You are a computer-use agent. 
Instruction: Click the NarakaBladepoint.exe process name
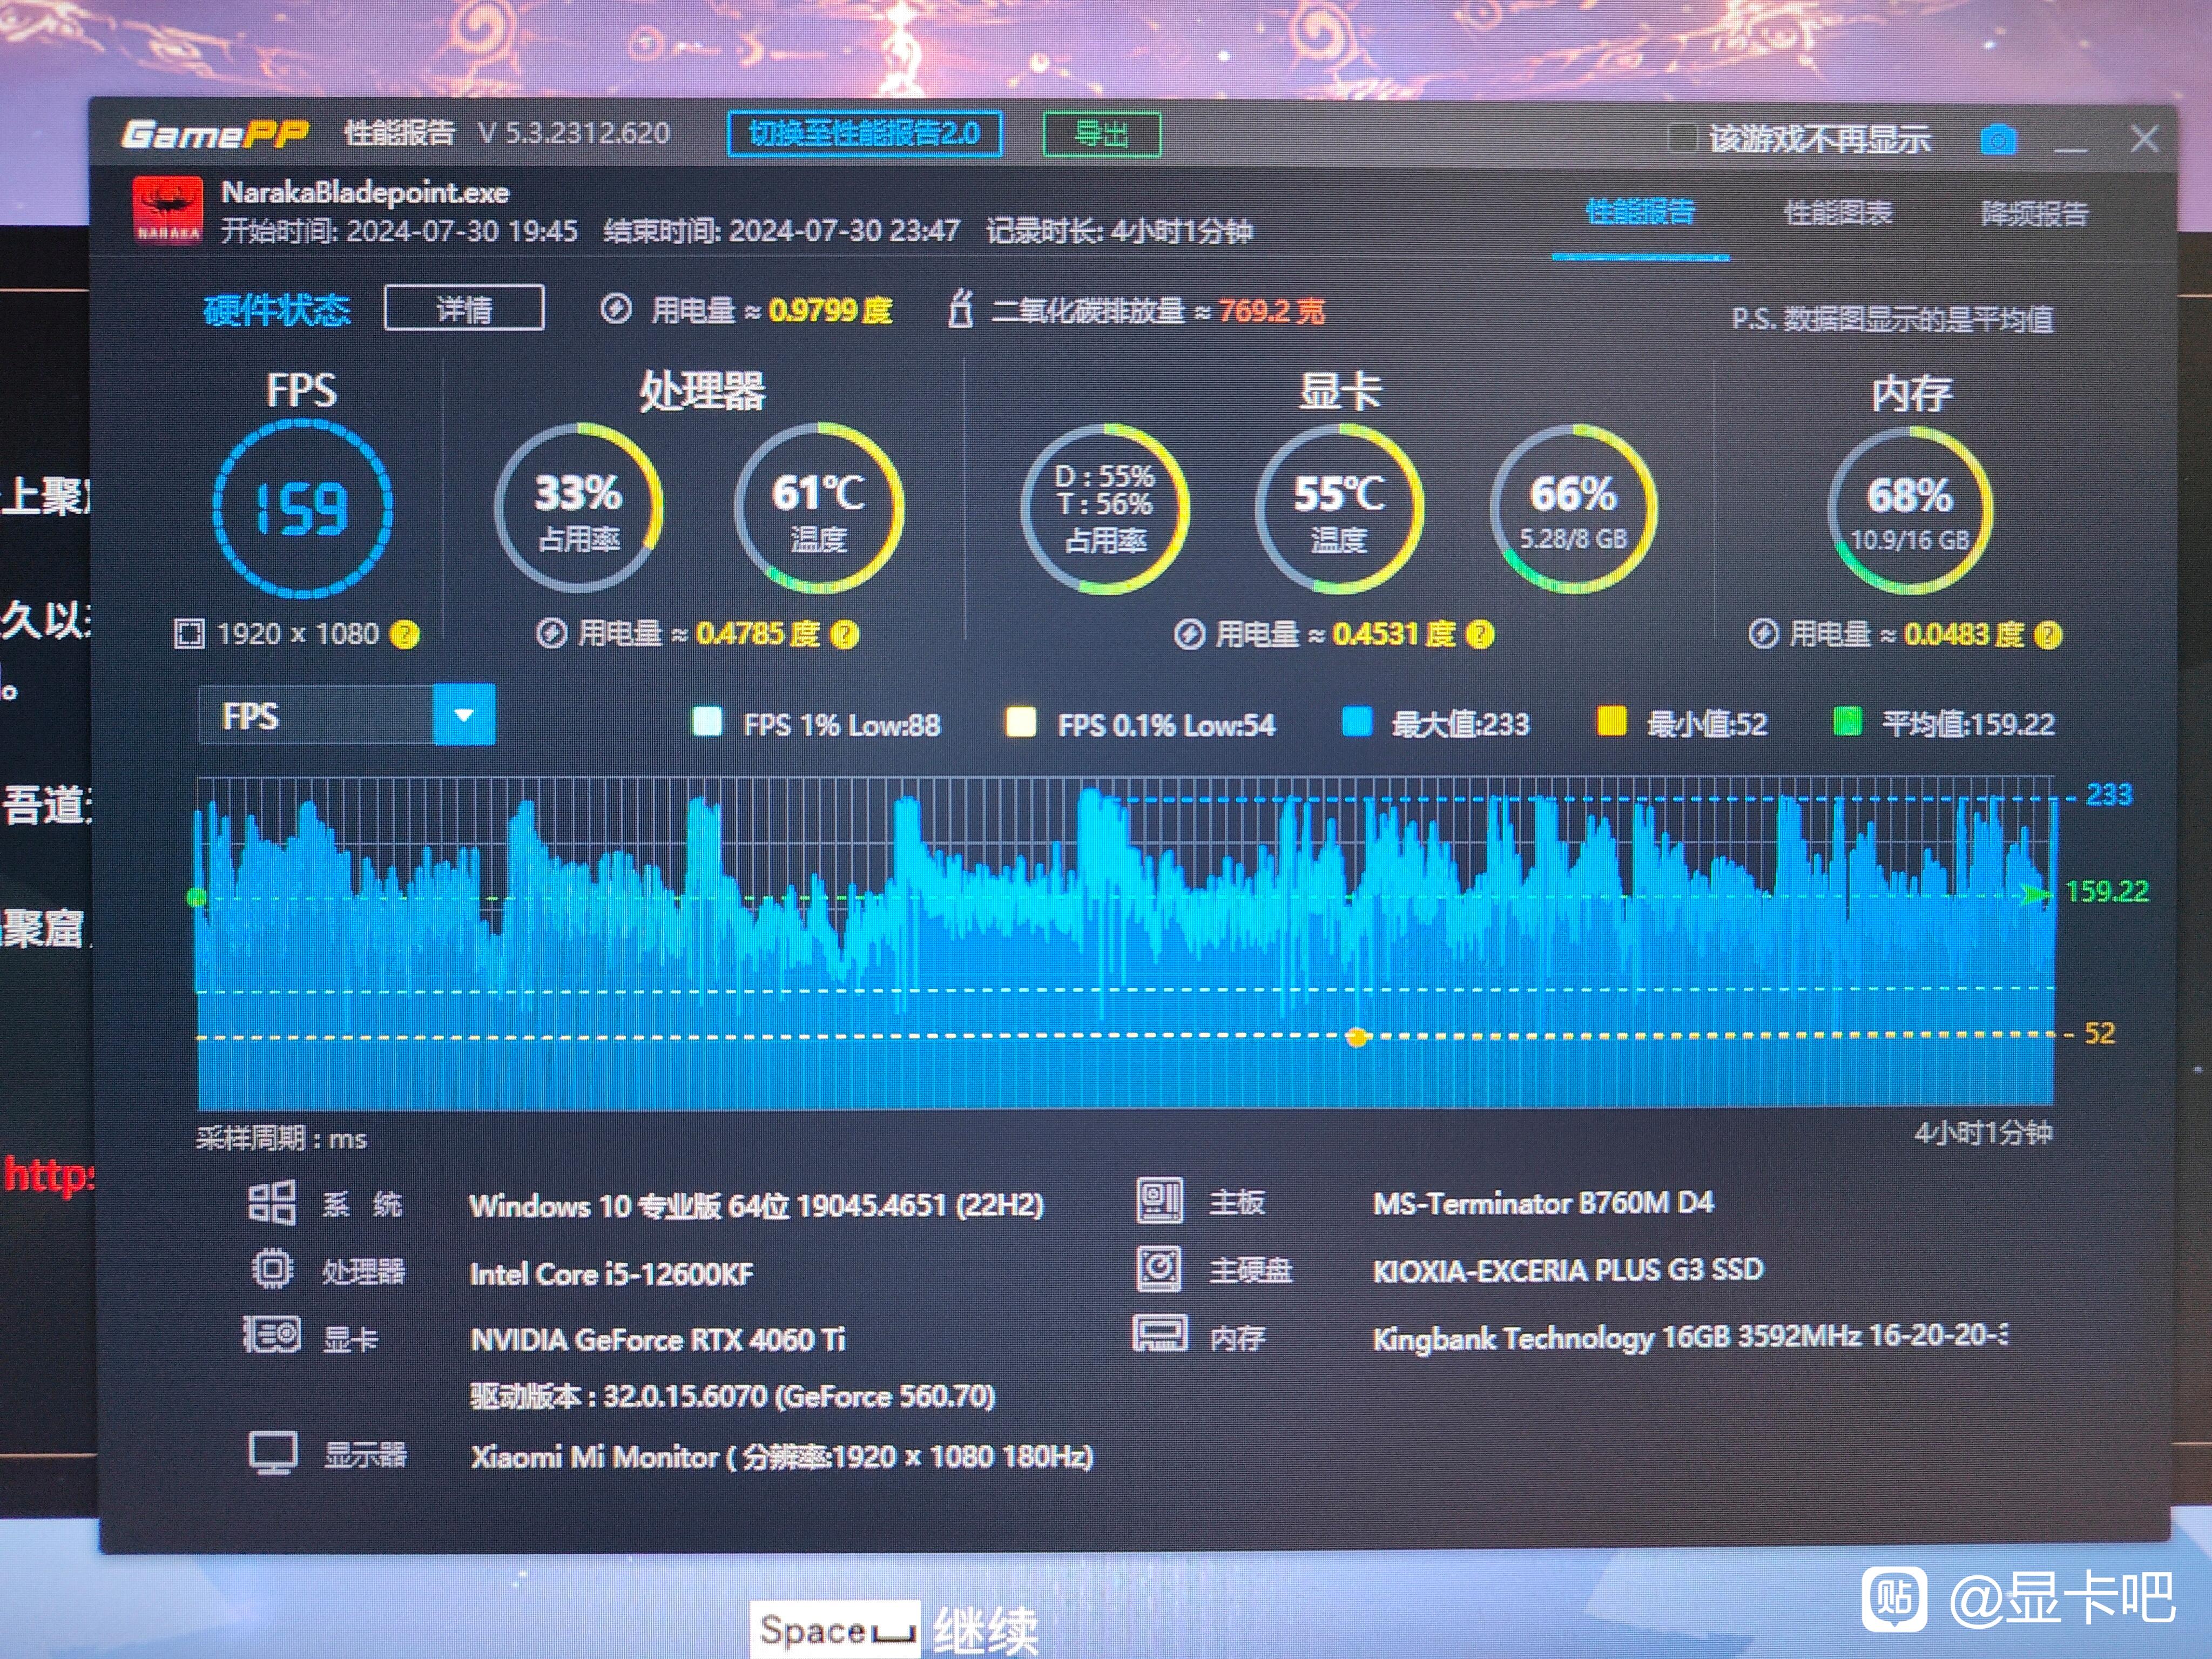365,192
